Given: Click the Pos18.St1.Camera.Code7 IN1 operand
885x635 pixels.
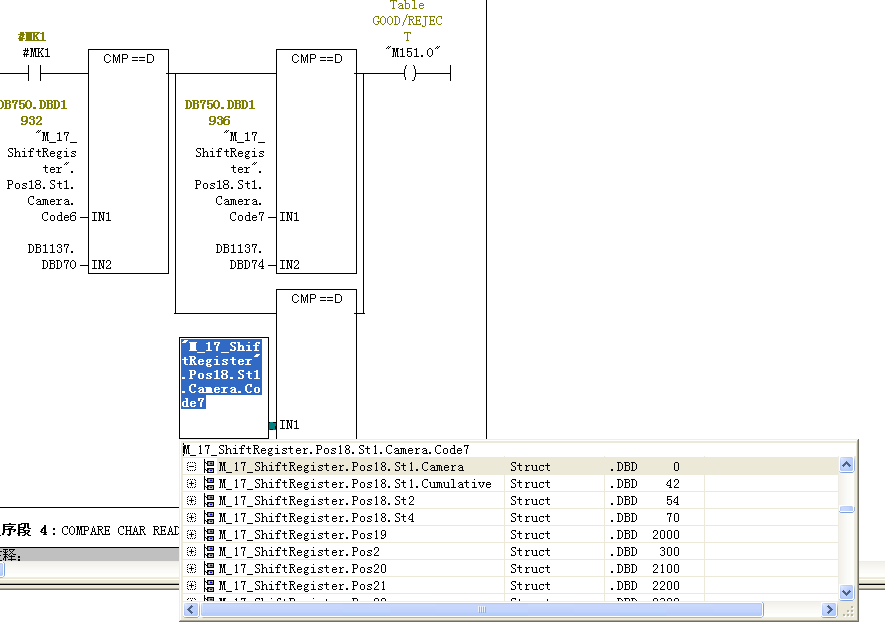Looking at the screenshot, I should pyautogui.click(x=229, y=177).
